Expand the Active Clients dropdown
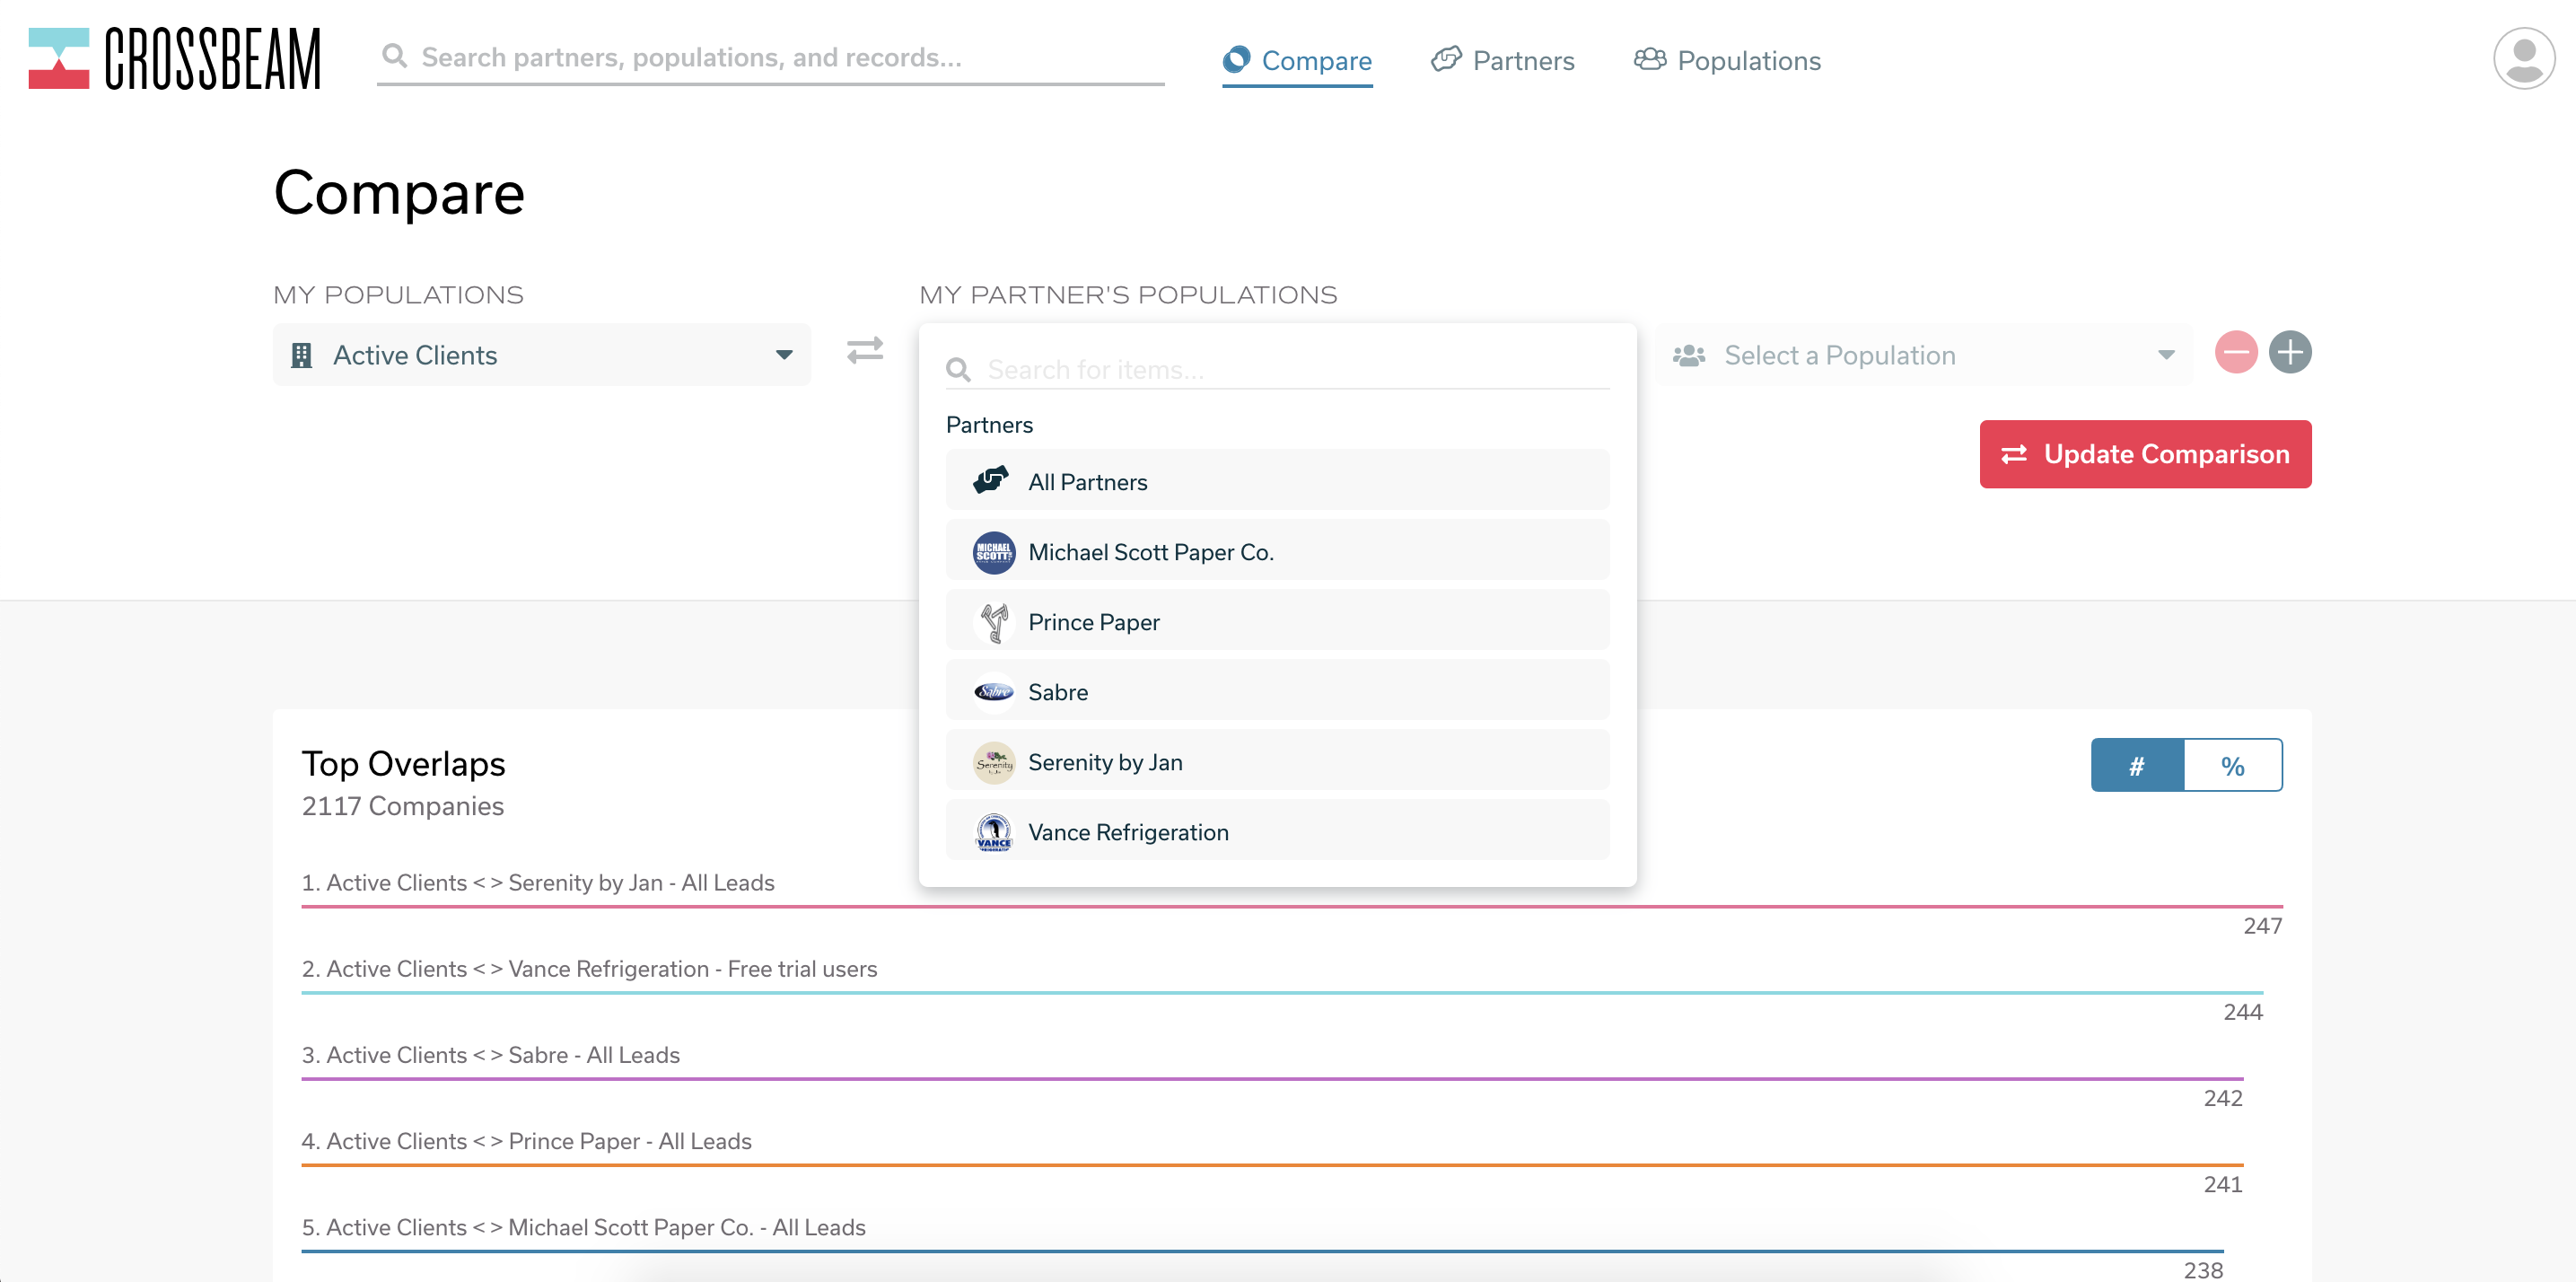Screen dimensions: 2576x1282 coord(541,355)
